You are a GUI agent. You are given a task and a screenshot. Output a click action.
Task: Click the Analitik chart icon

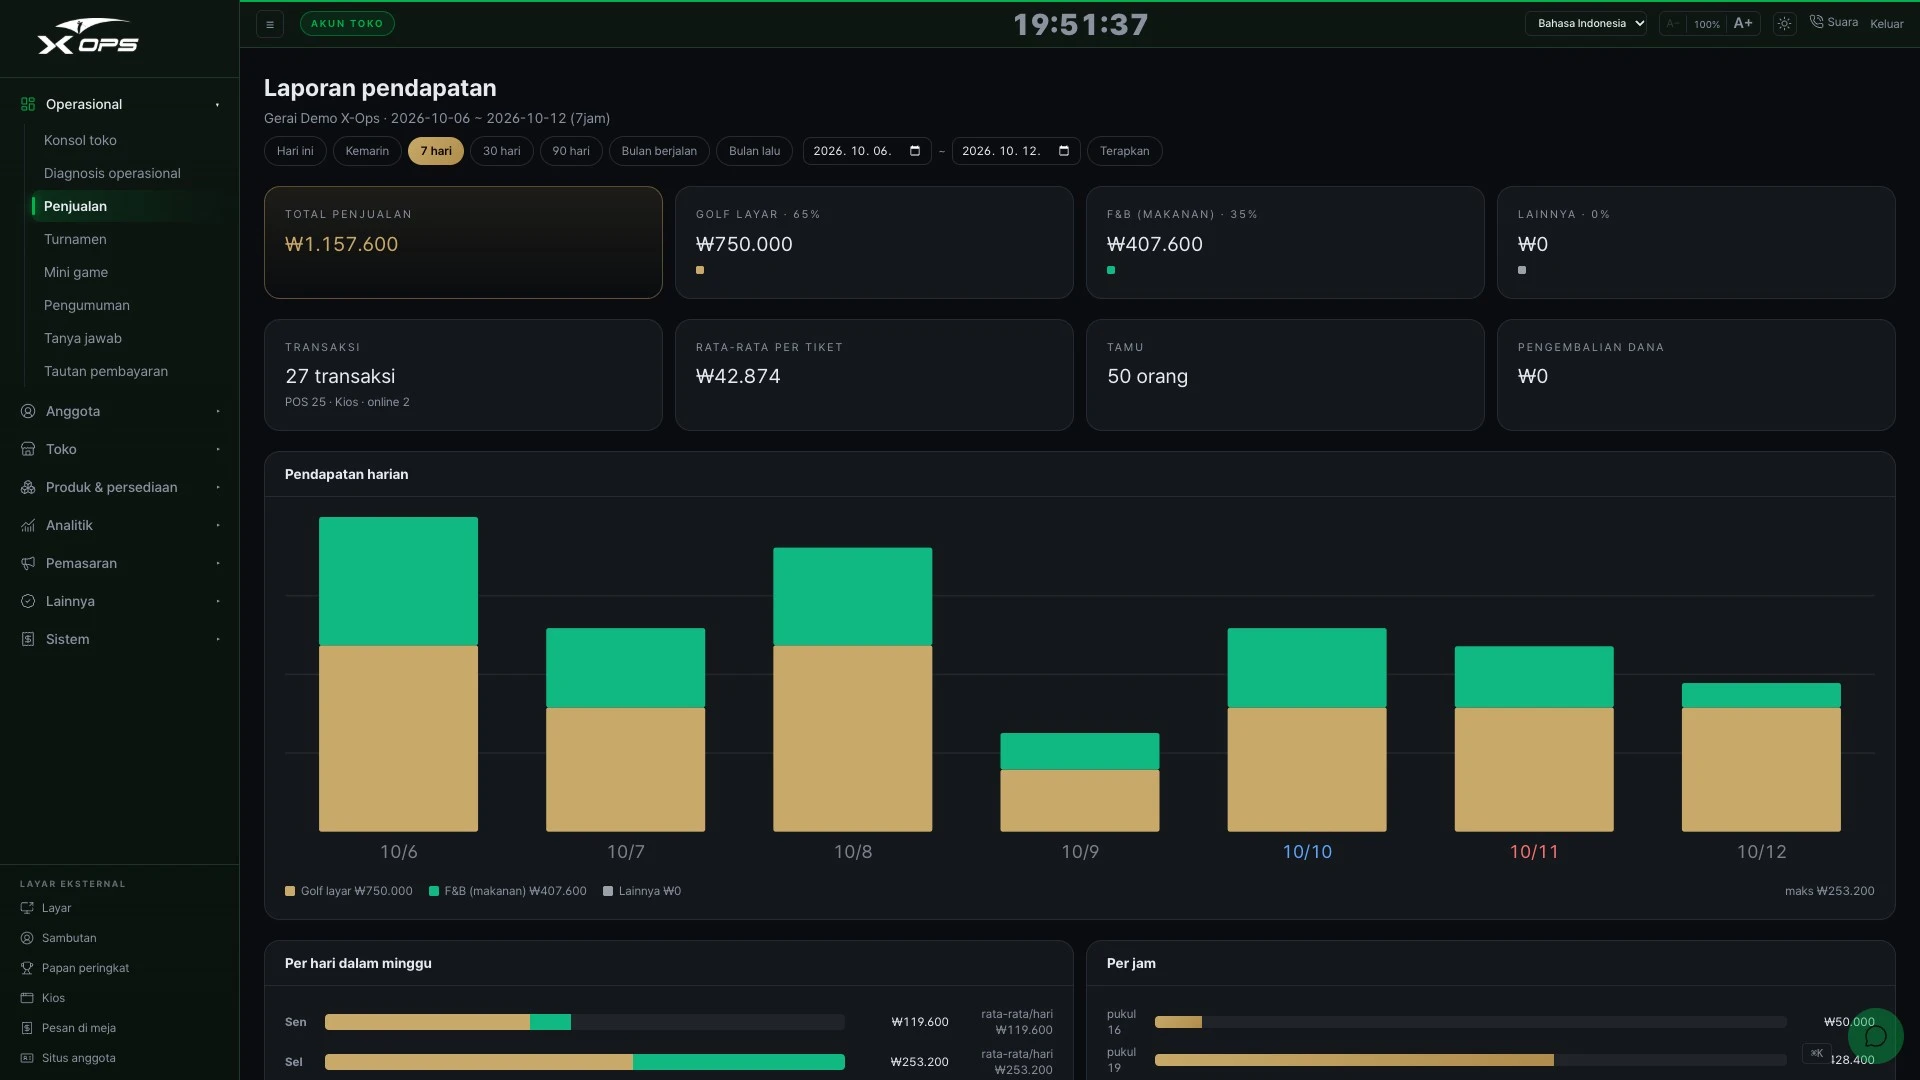tap(28, 525)
